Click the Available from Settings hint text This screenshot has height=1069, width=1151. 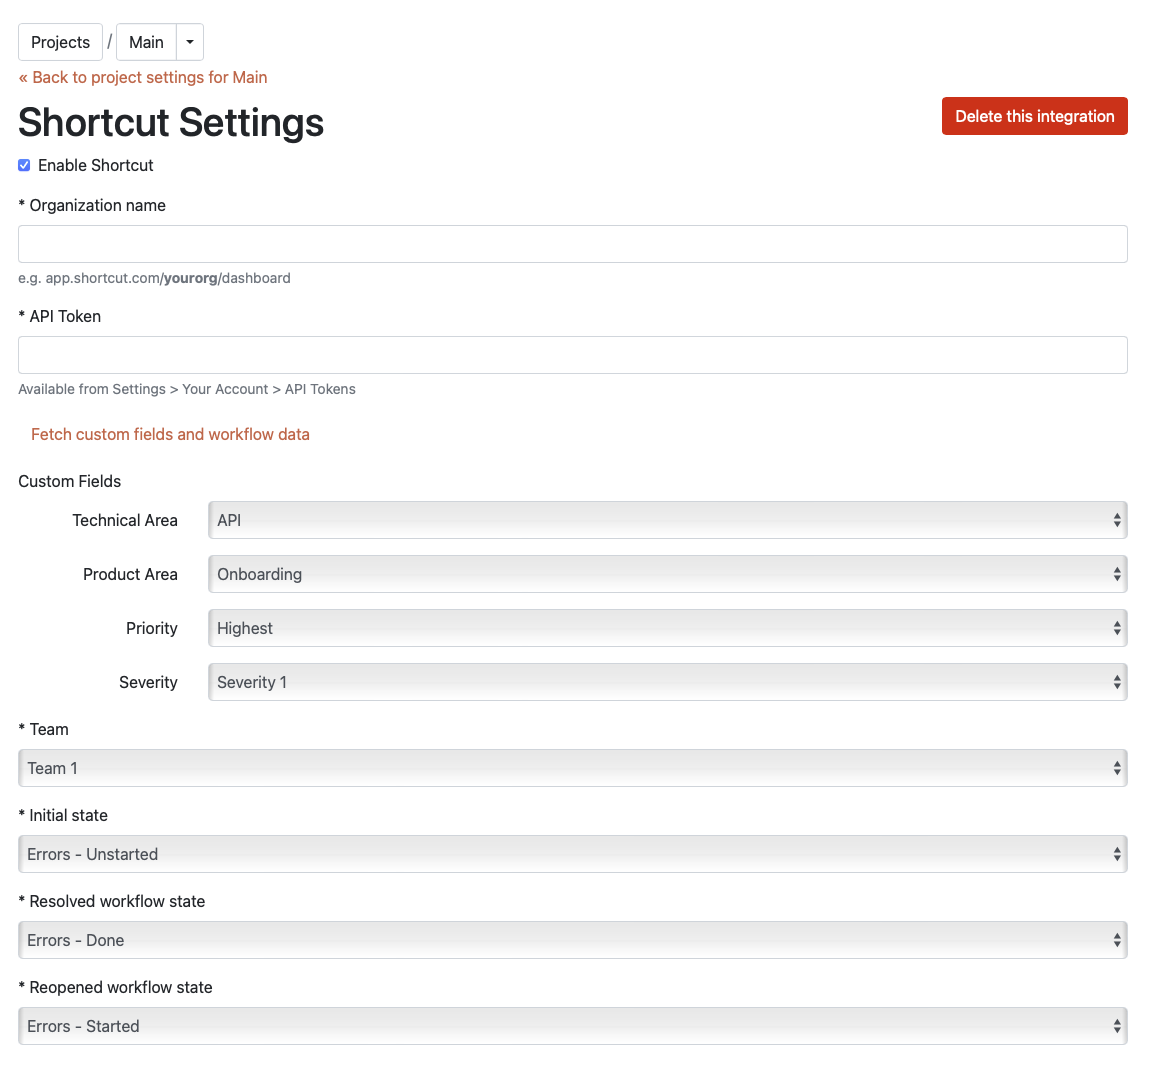point(186,389)
